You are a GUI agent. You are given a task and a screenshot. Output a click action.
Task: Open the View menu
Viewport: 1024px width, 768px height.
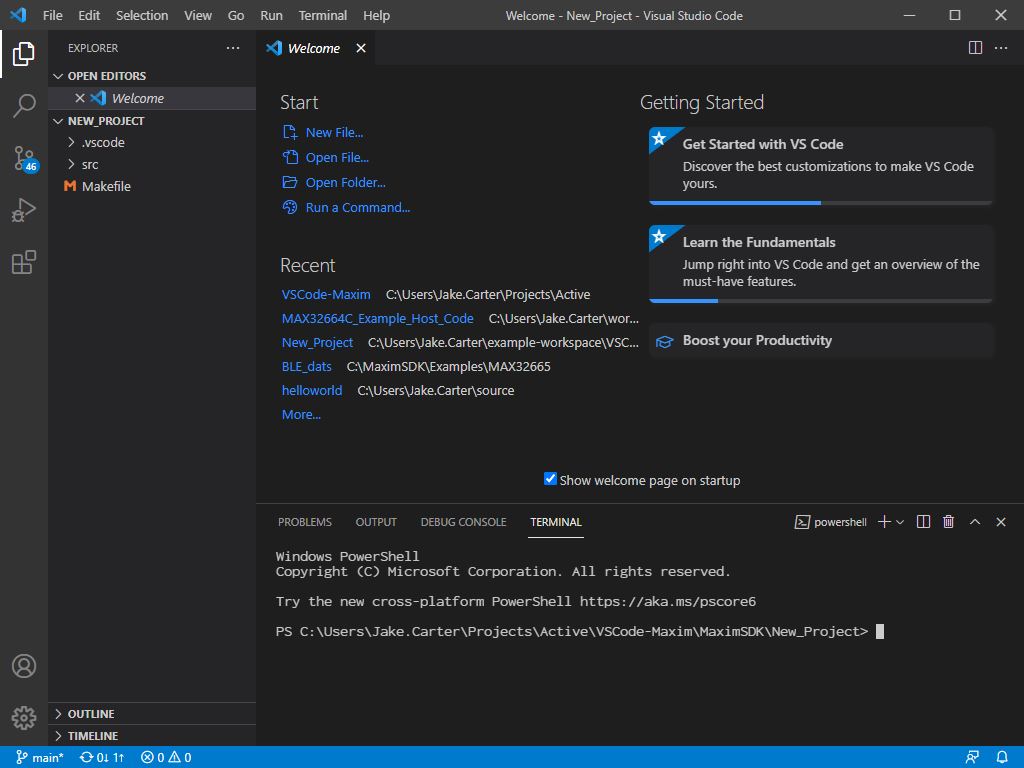coord(198,15)
